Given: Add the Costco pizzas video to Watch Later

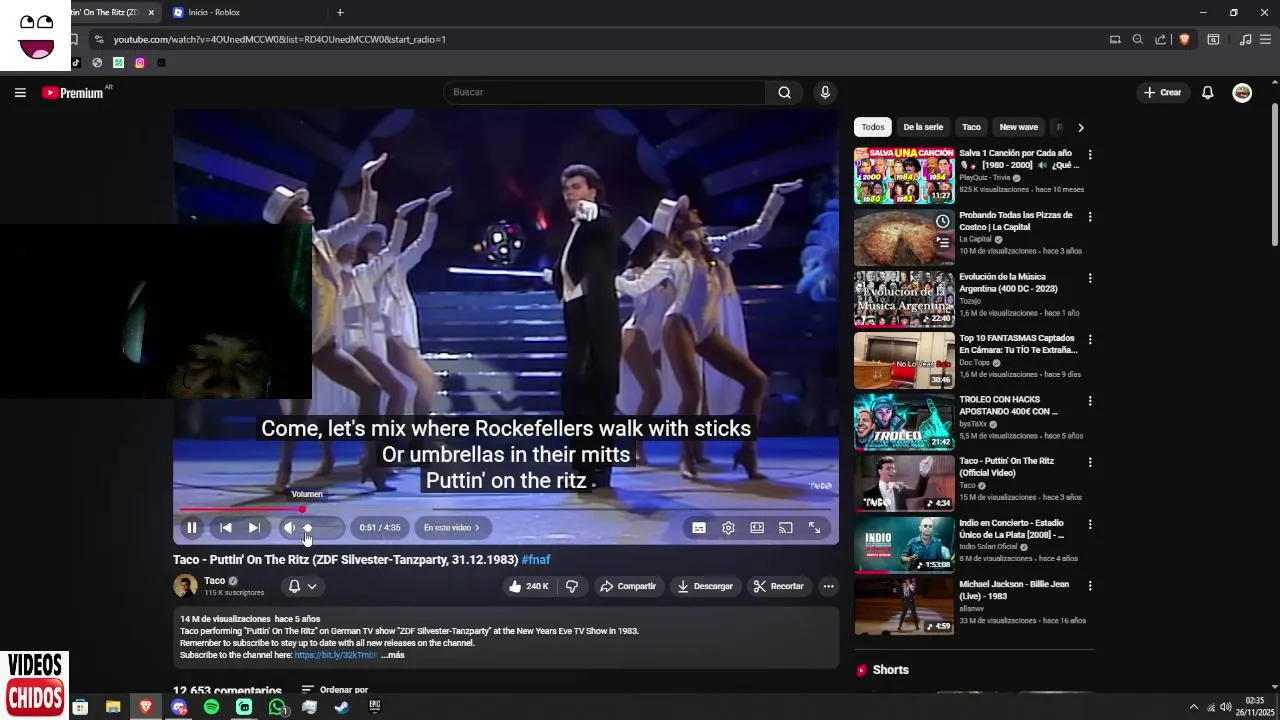Looking at the screenshot, I should pos(942,221).
